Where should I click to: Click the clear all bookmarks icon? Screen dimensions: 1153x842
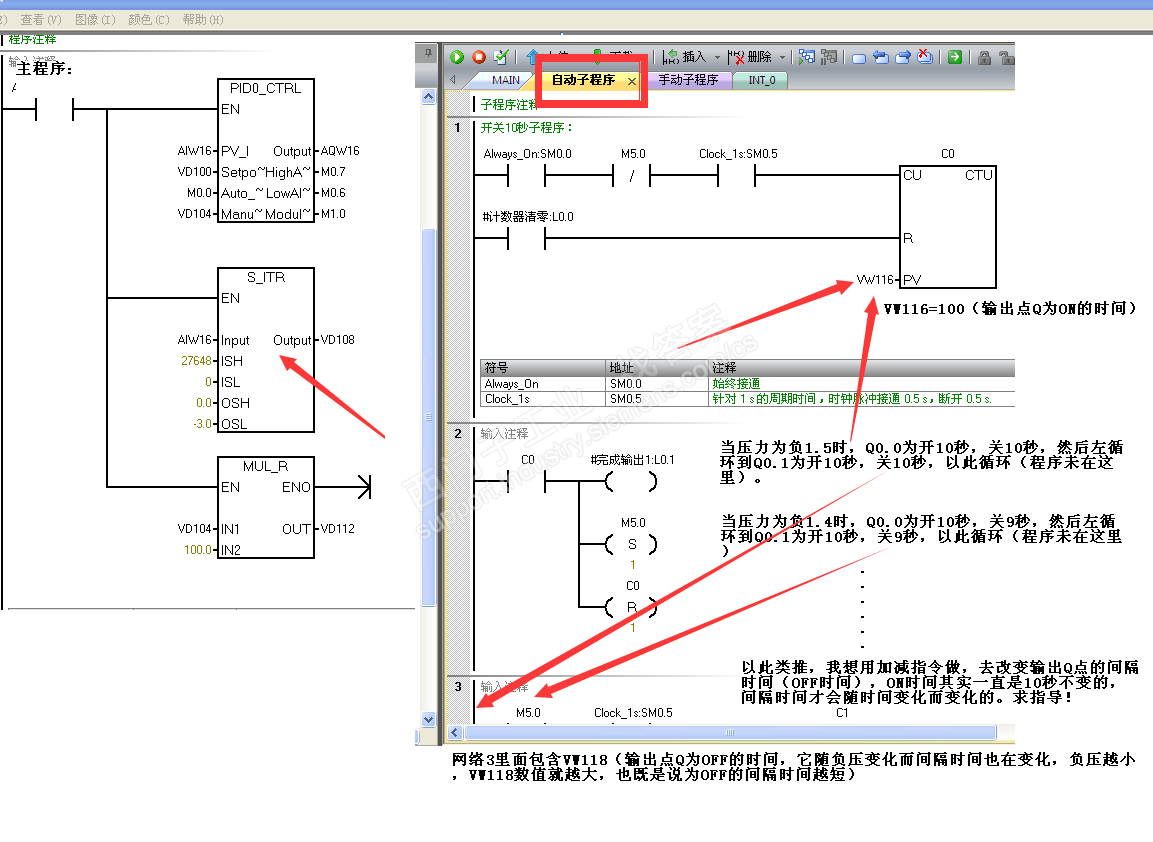[925, 57]
